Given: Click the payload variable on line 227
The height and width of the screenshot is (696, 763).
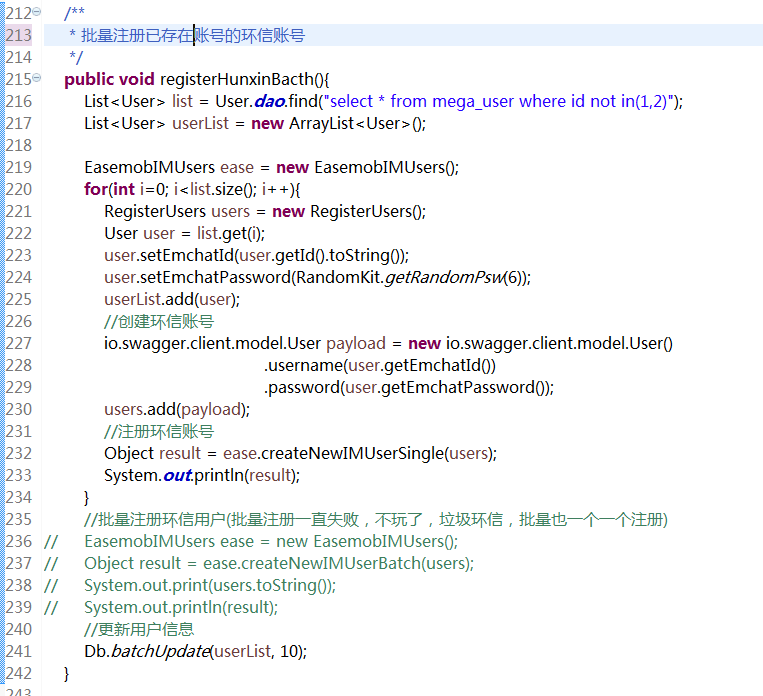Looking at the screenshot, I should tap(356, 344).
